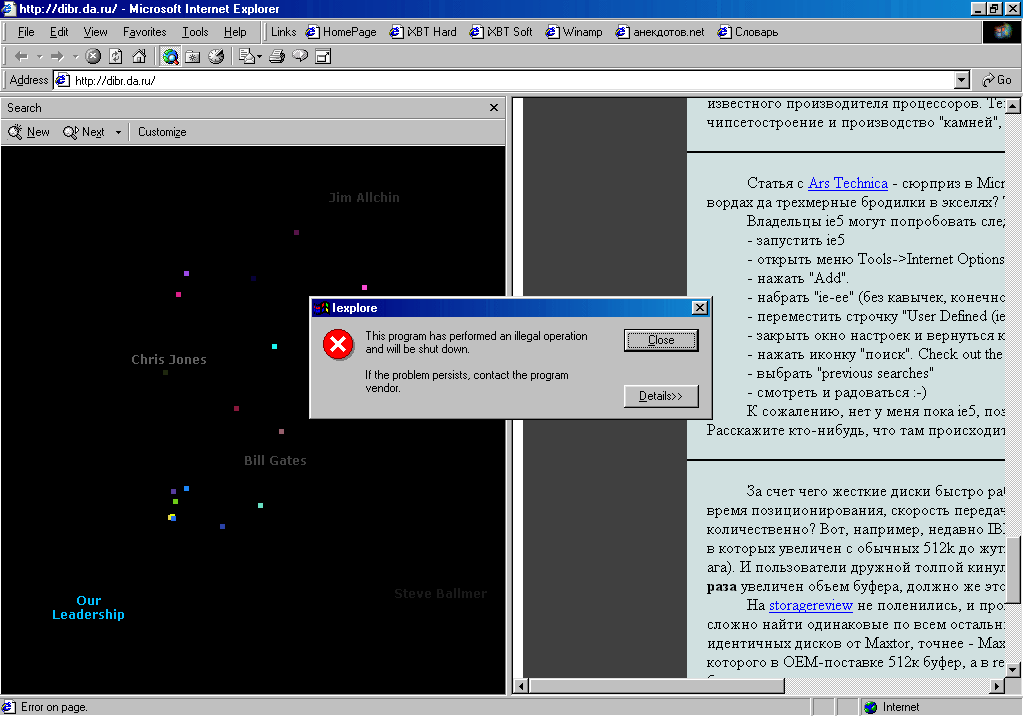Image resolution: width=1023 pixels, height=716 pixels.
Task: Open the Favorites pane toolbar icon
Action: [193, 57]
